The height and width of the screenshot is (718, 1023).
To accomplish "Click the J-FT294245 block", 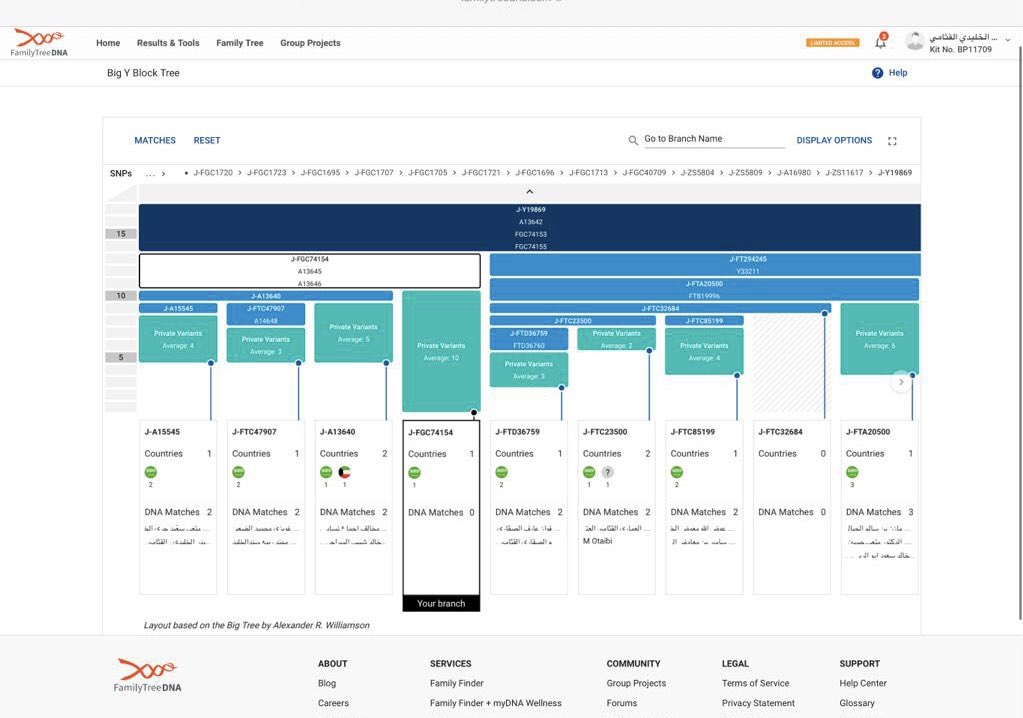I will 705,265.
